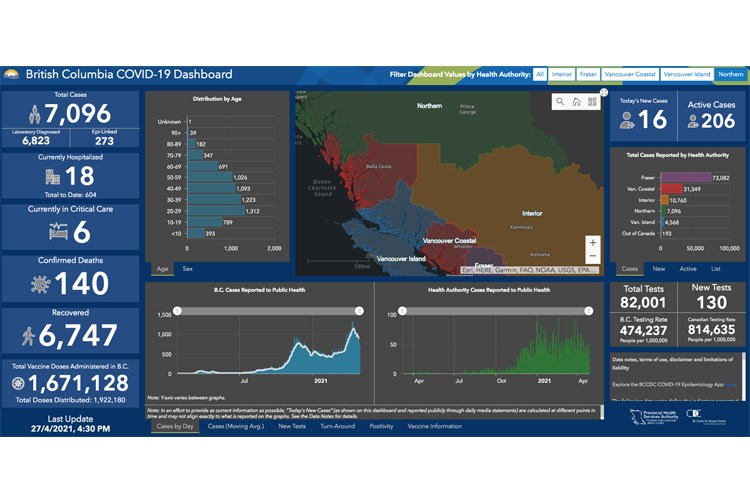Click the BC Centre for Disease Control logo
This screenshot has height=504, width=750.
[x=706, y=416]
